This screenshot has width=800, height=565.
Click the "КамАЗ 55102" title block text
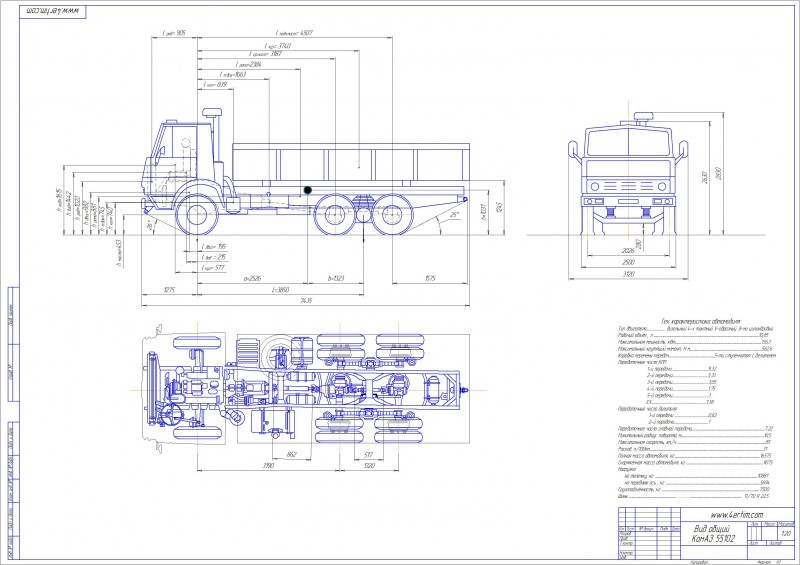click(713, 538)
